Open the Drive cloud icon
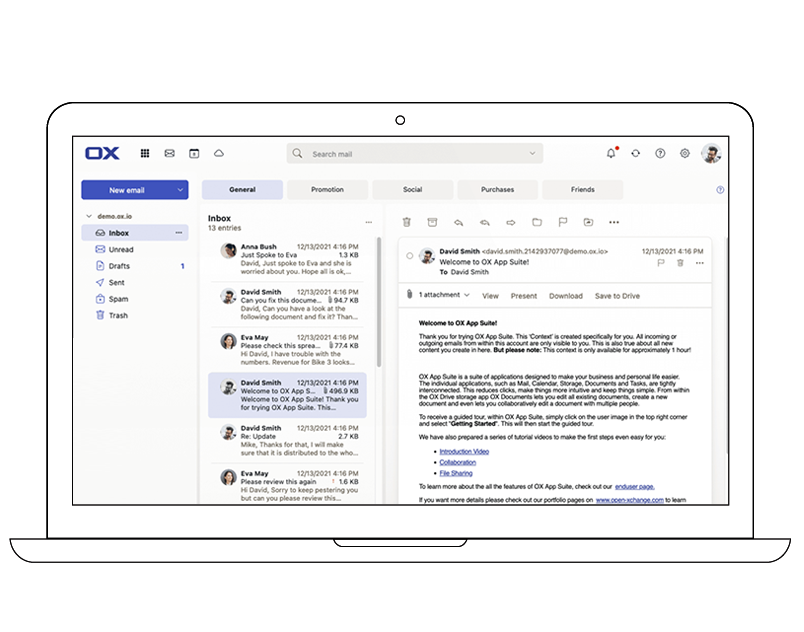 pyautogui.click(x=219, y=153)
